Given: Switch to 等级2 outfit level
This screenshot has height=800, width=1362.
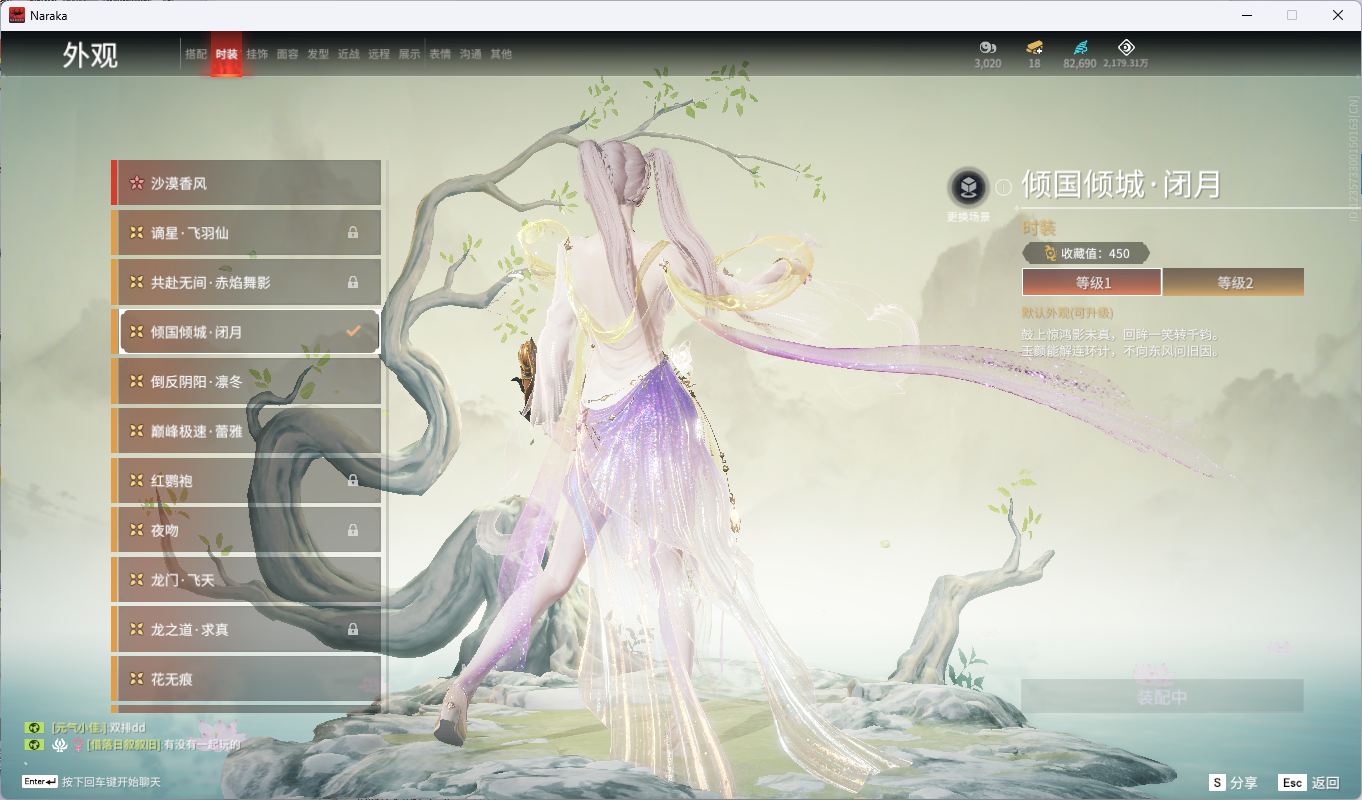Looking at the screenshot, I should pos(1234,282).
